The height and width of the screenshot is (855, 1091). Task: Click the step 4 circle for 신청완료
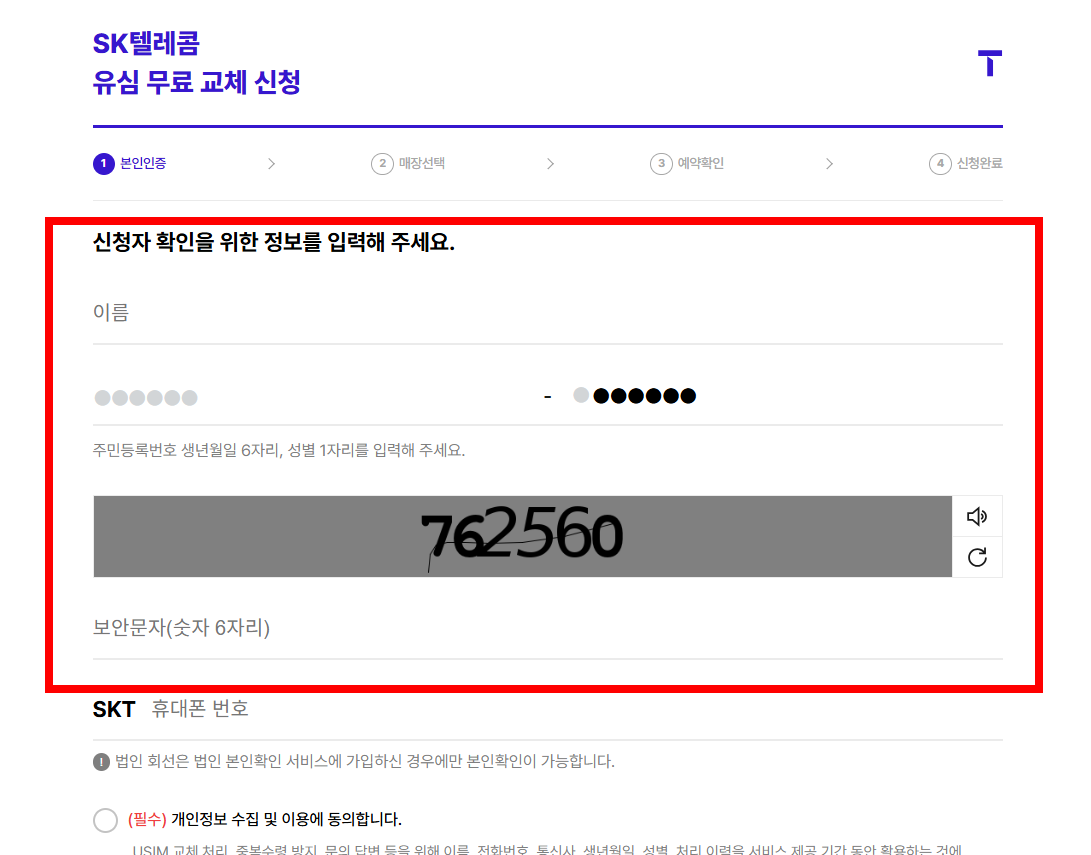click(x=940, y=163)
